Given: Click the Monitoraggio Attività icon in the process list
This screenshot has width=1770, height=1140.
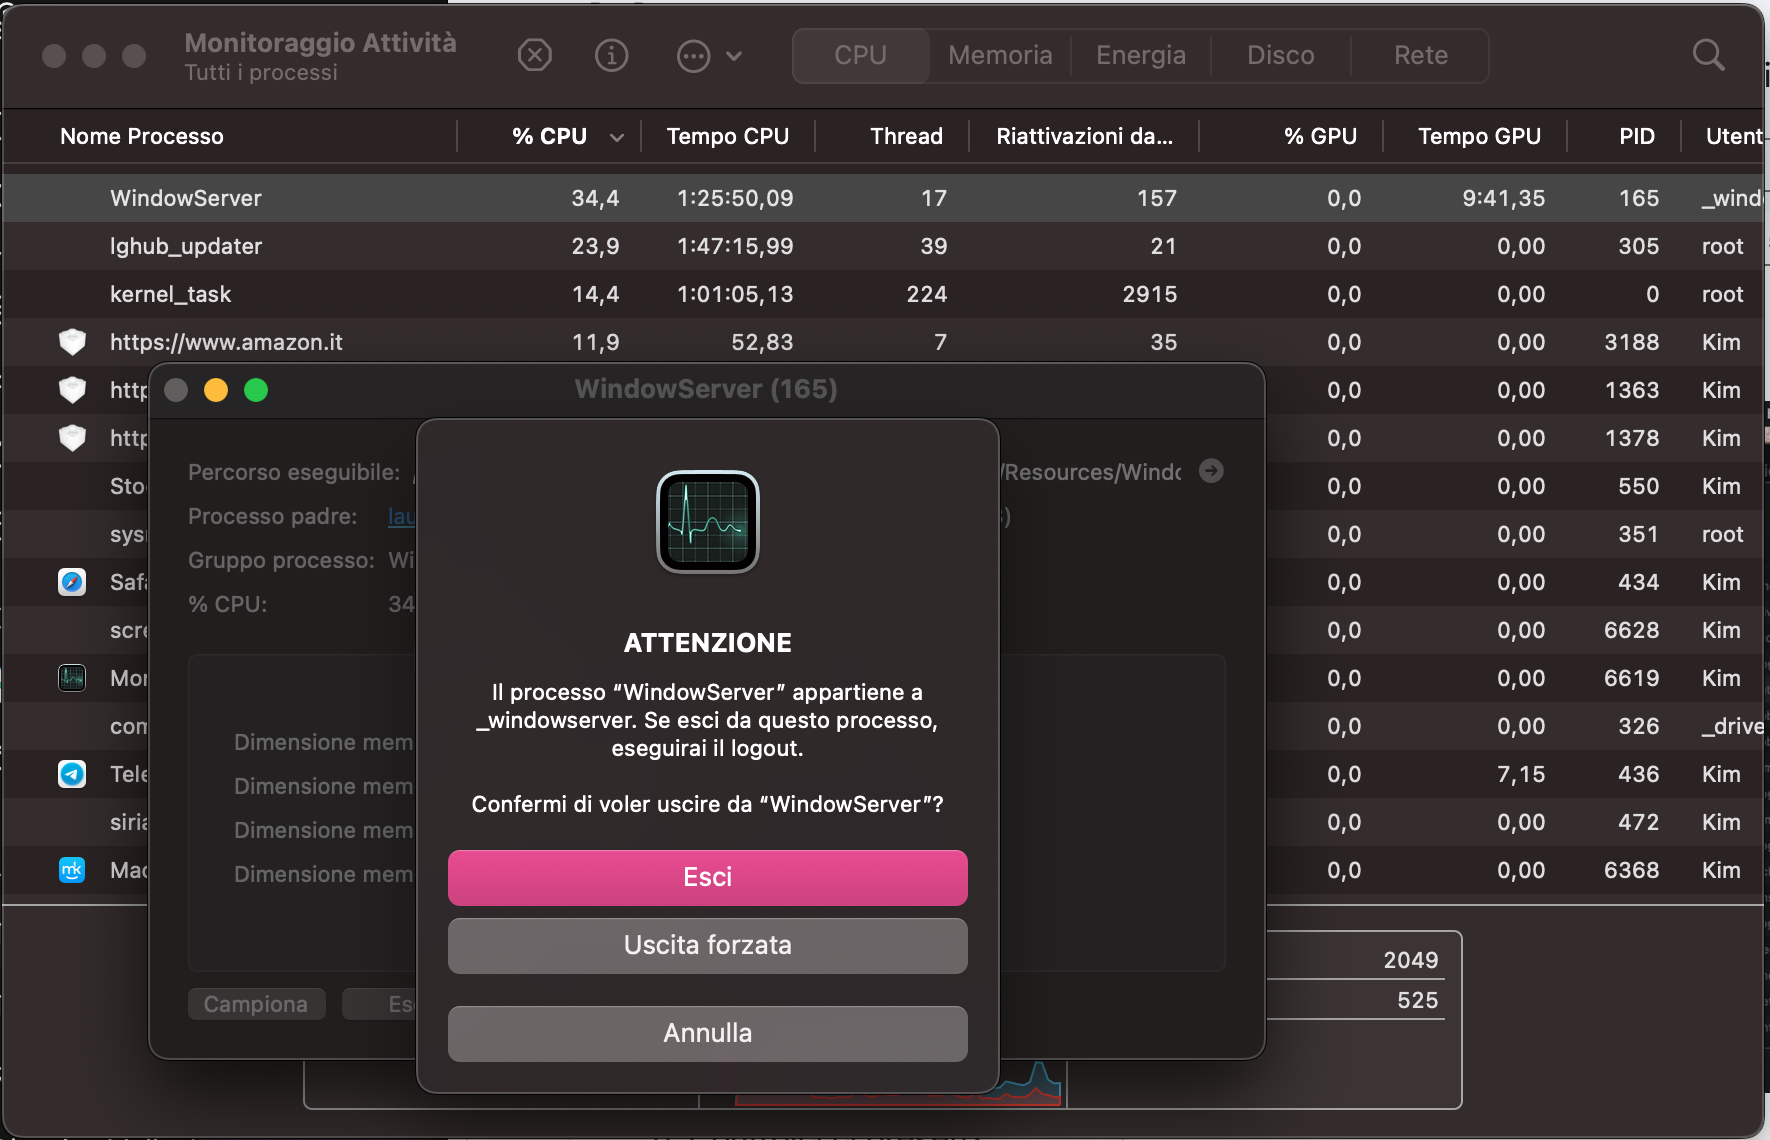Looking at the screenshot, I should pos(71,678).
